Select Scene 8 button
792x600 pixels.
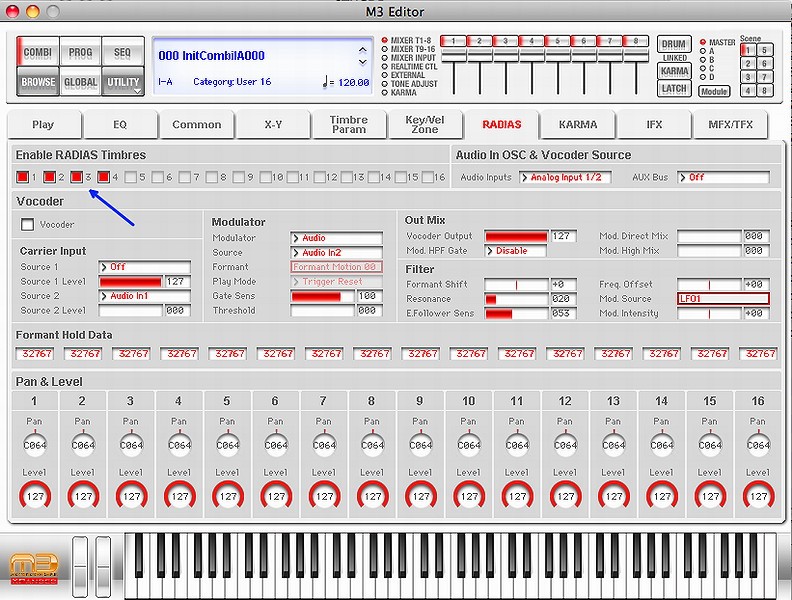[765, 91]
